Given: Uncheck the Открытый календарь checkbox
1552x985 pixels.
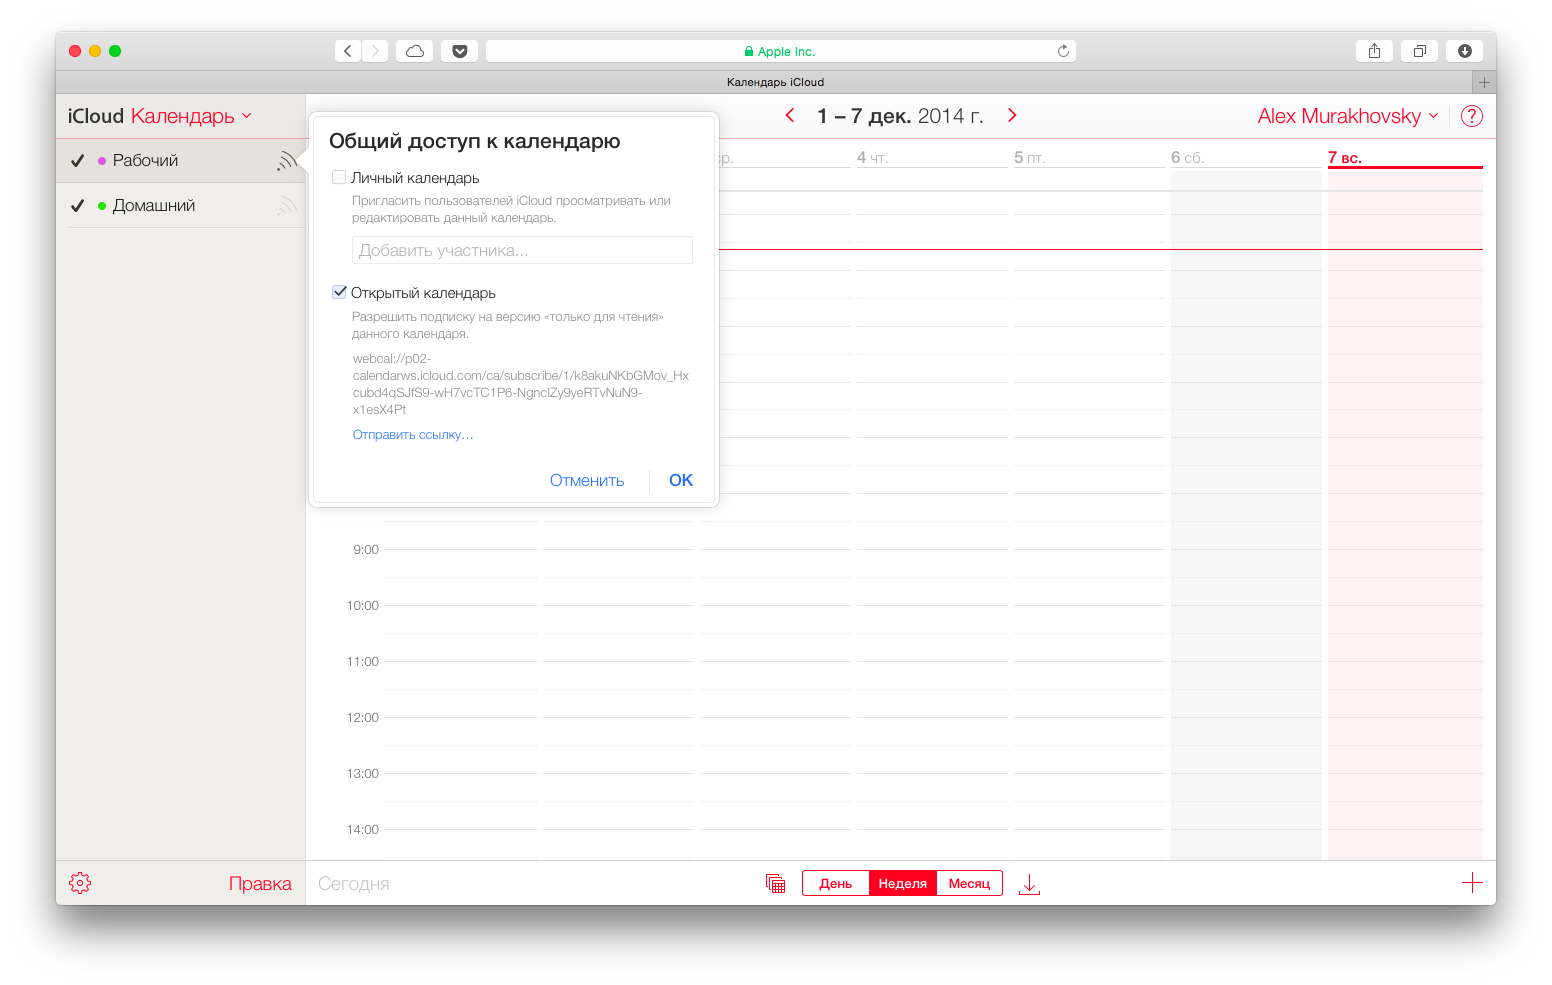Looking at the screenshot, I should [339, 292].
